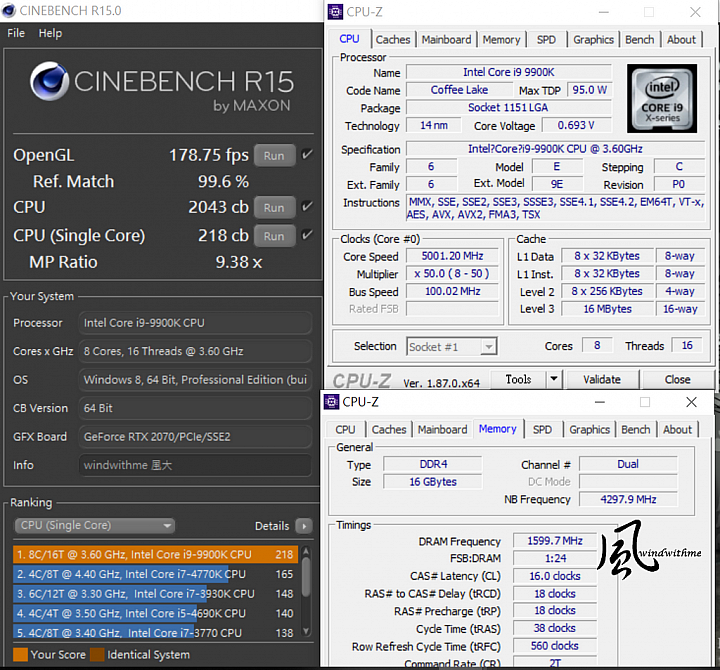Click the NB Frequency value 4297.9 MHz
This screenshot has width=720, height=670.
point(628,499)
